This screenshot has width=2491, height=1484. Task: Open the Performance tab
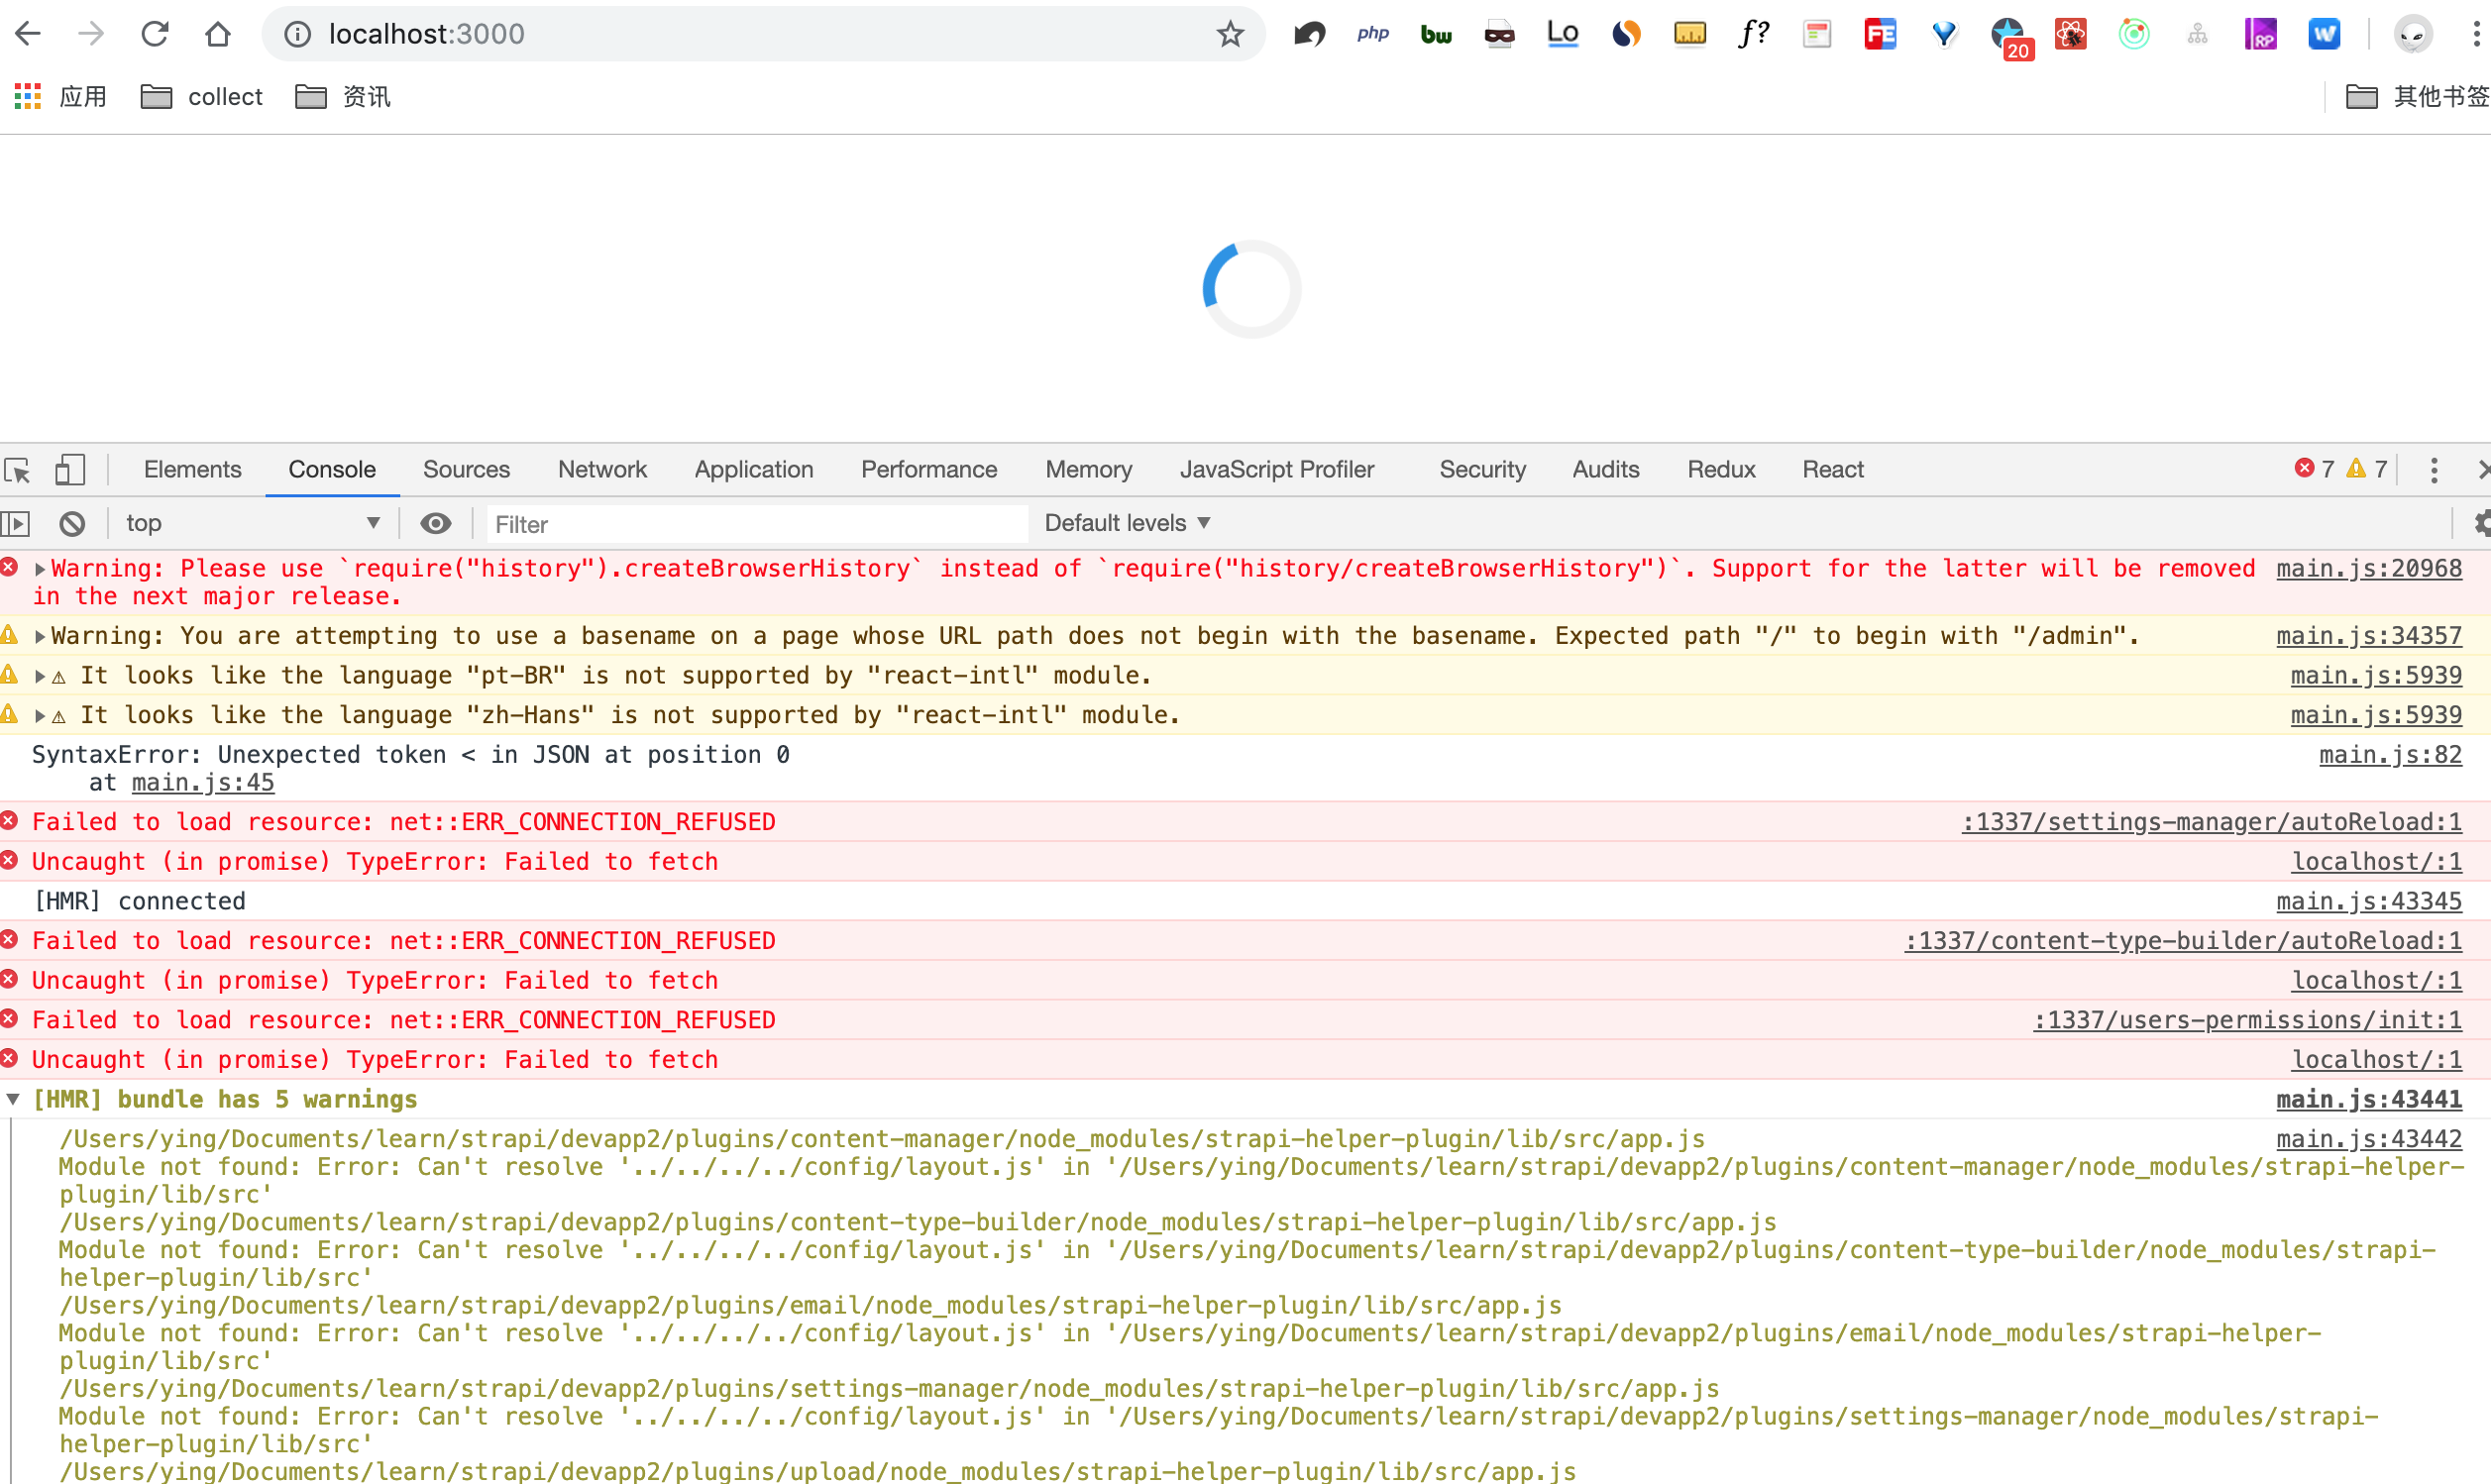(929, 469)
